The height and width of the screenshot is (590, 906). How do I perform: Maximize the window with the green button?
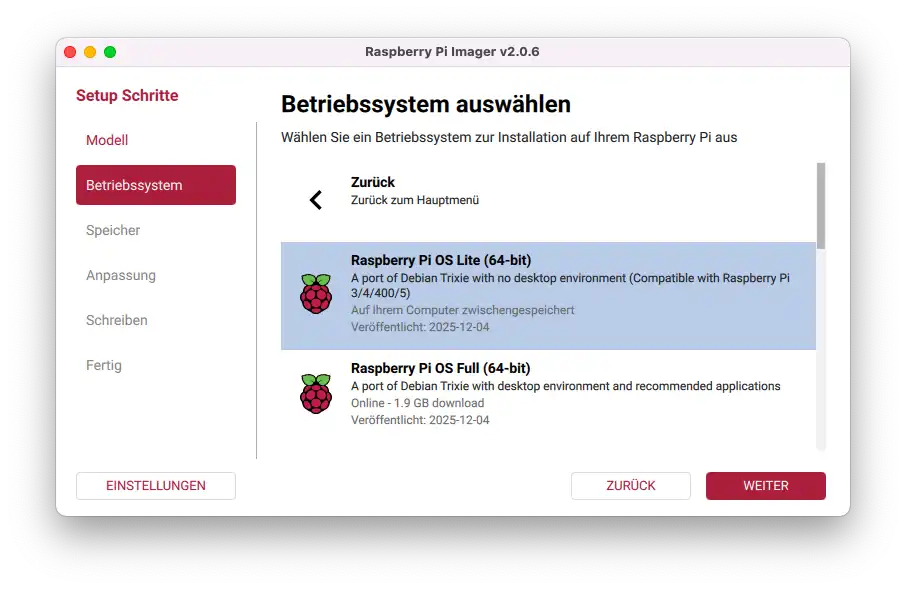[x=110, y=52]
